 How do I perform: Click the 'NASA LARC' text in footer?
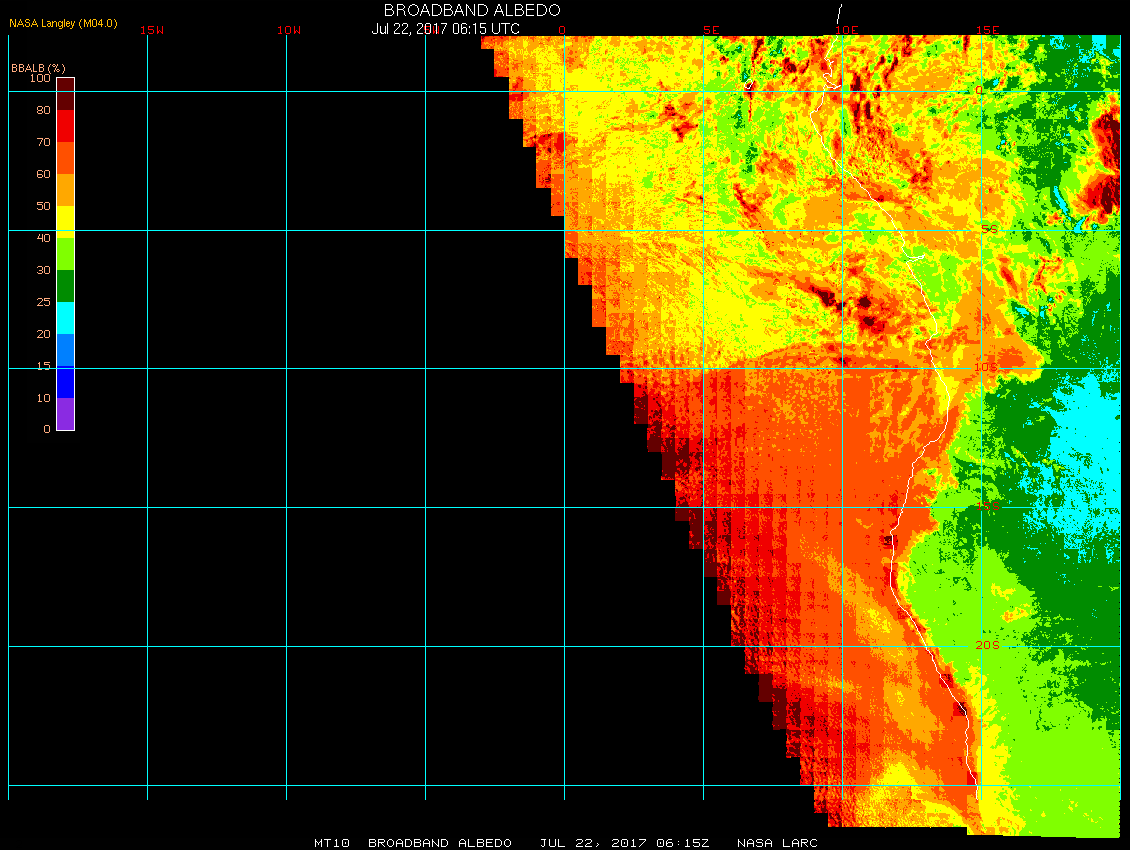click(777, 843)
